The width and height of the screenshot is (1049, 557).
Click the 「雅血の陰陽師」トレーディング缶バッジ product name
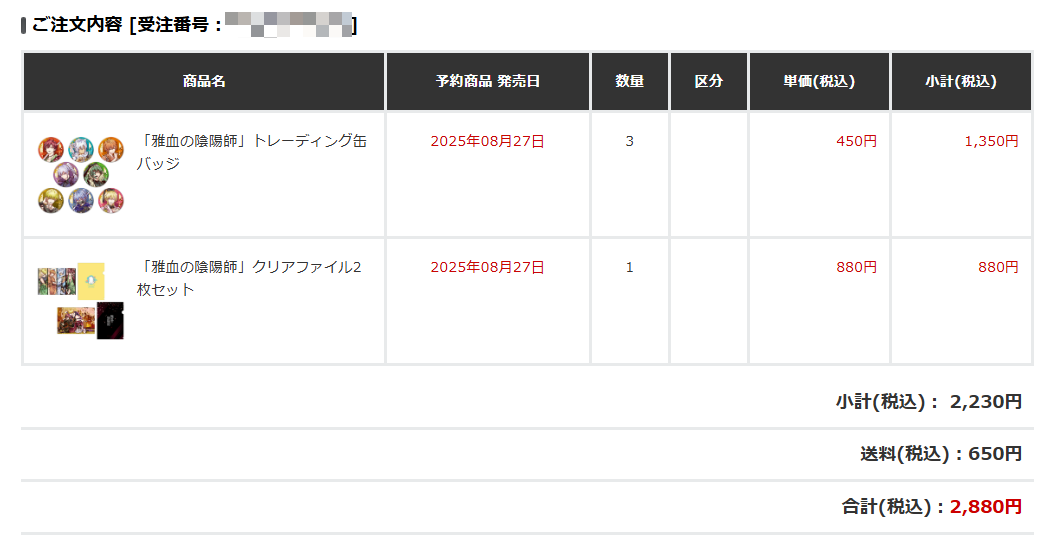252,152
